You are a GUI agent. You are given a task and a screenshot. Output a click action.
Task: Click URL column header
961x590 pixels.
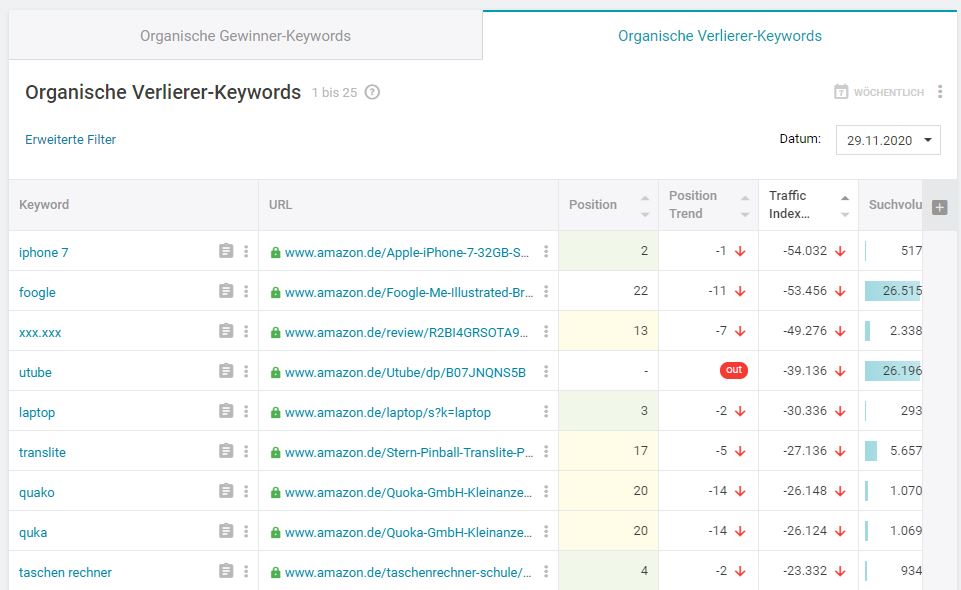pyautogui.click(x=280, y=205)
